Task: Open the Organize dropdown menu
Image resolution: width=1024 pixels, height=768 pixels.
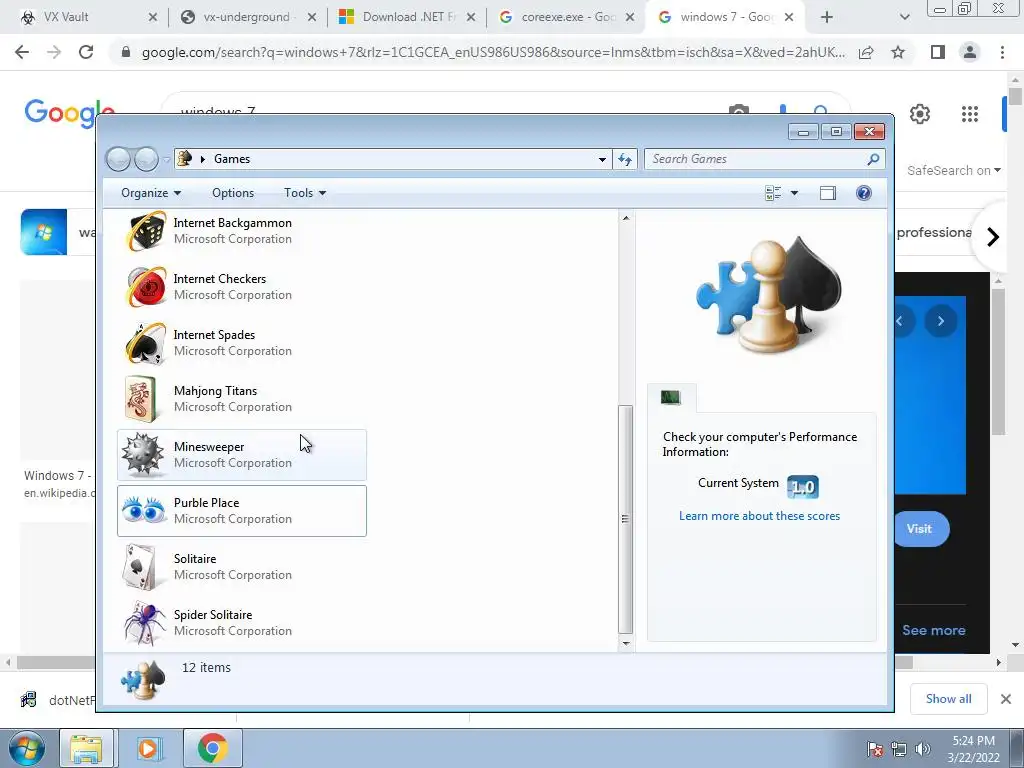Action: point(151,193)
